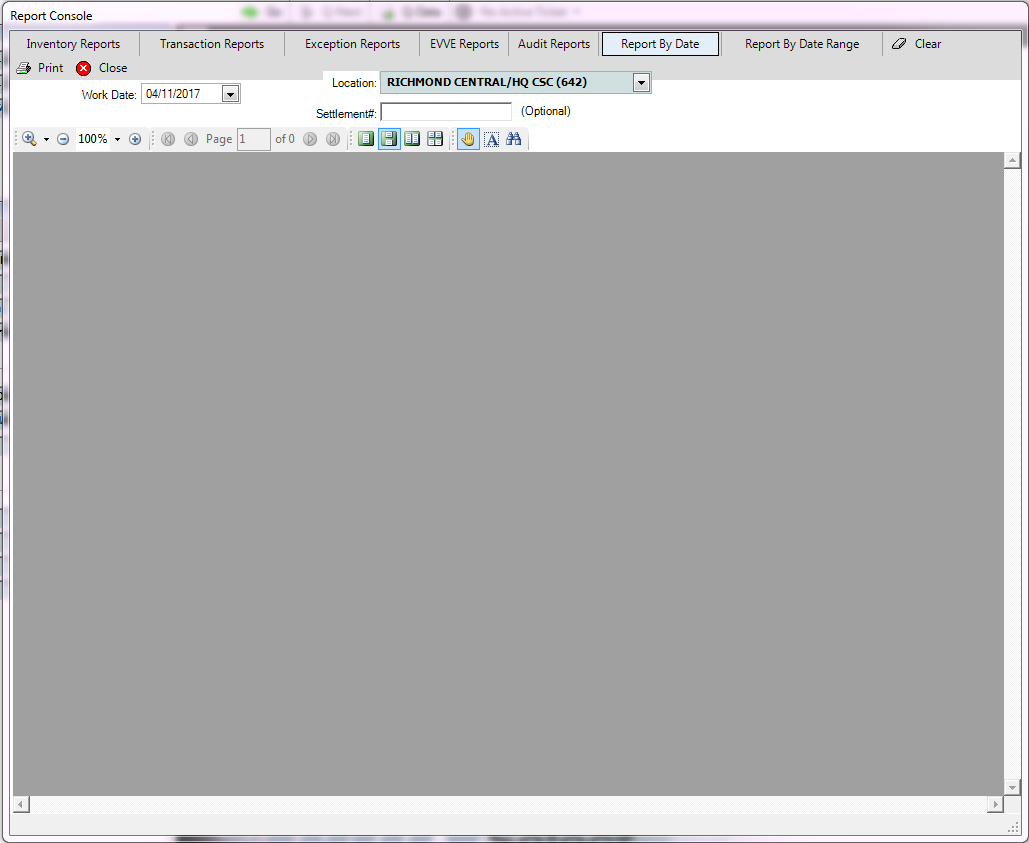Enable facing pages view mode
Screen dimensions: 1029x843
click(412, 138)
